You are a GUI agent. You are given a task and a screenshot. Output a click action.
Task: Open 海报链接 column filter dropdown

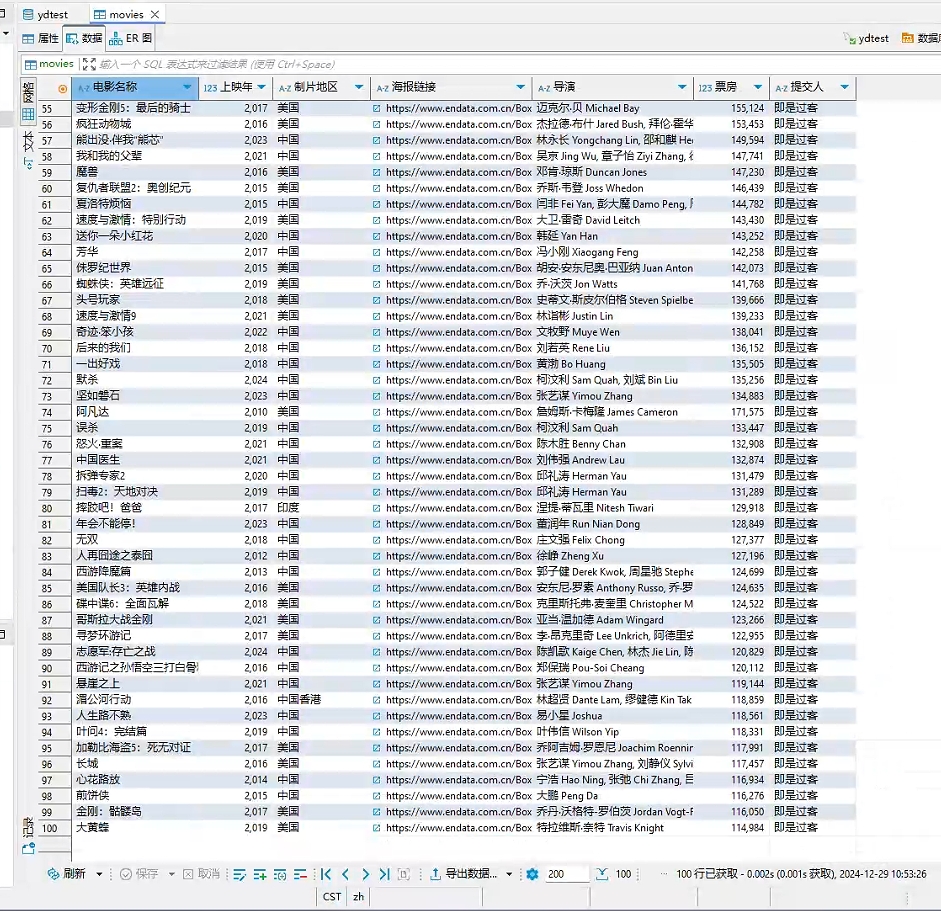(520, 88)
